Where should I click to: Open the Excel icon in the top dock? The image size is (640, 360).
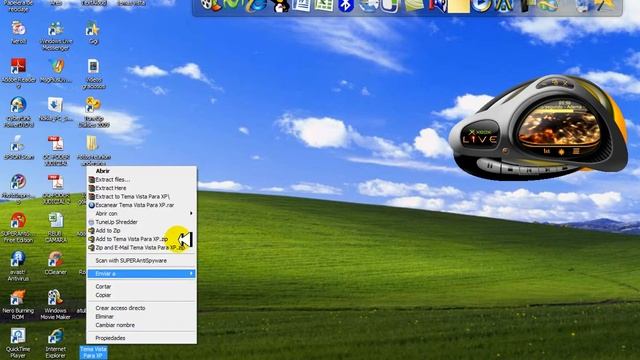coord(324,5)
